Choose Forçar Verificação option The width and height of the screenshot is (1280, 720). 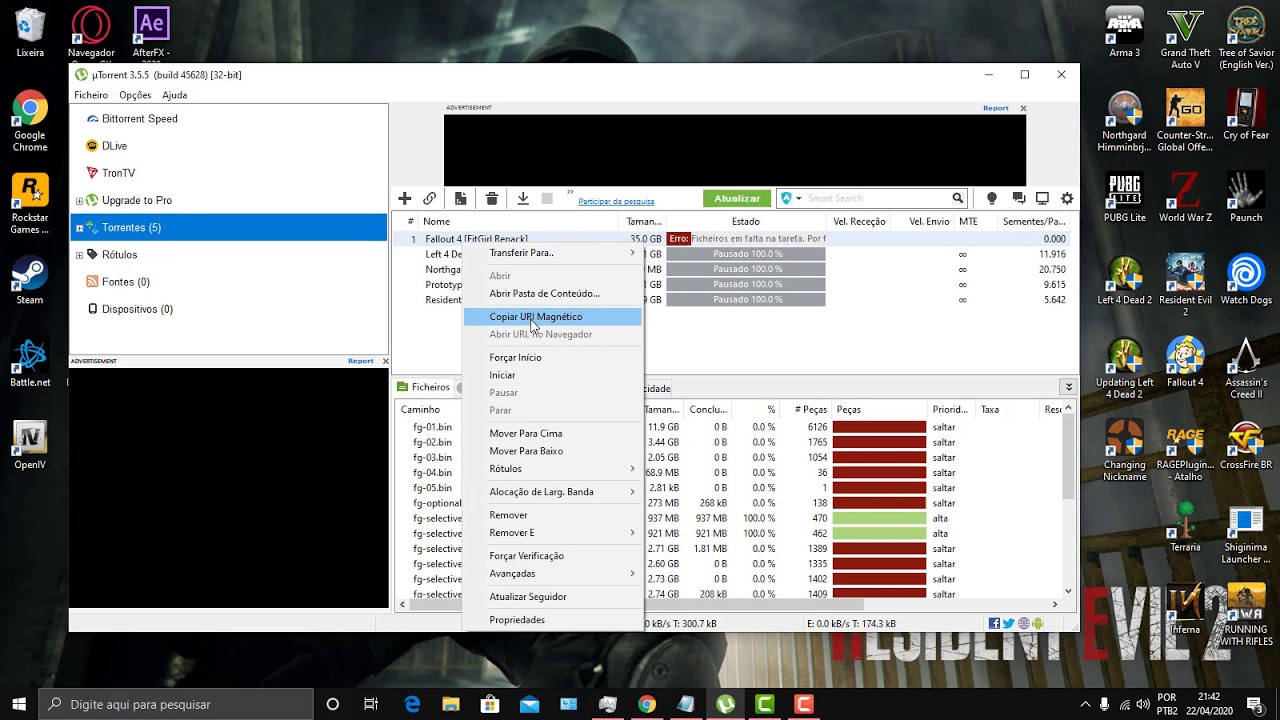[552, 556]
